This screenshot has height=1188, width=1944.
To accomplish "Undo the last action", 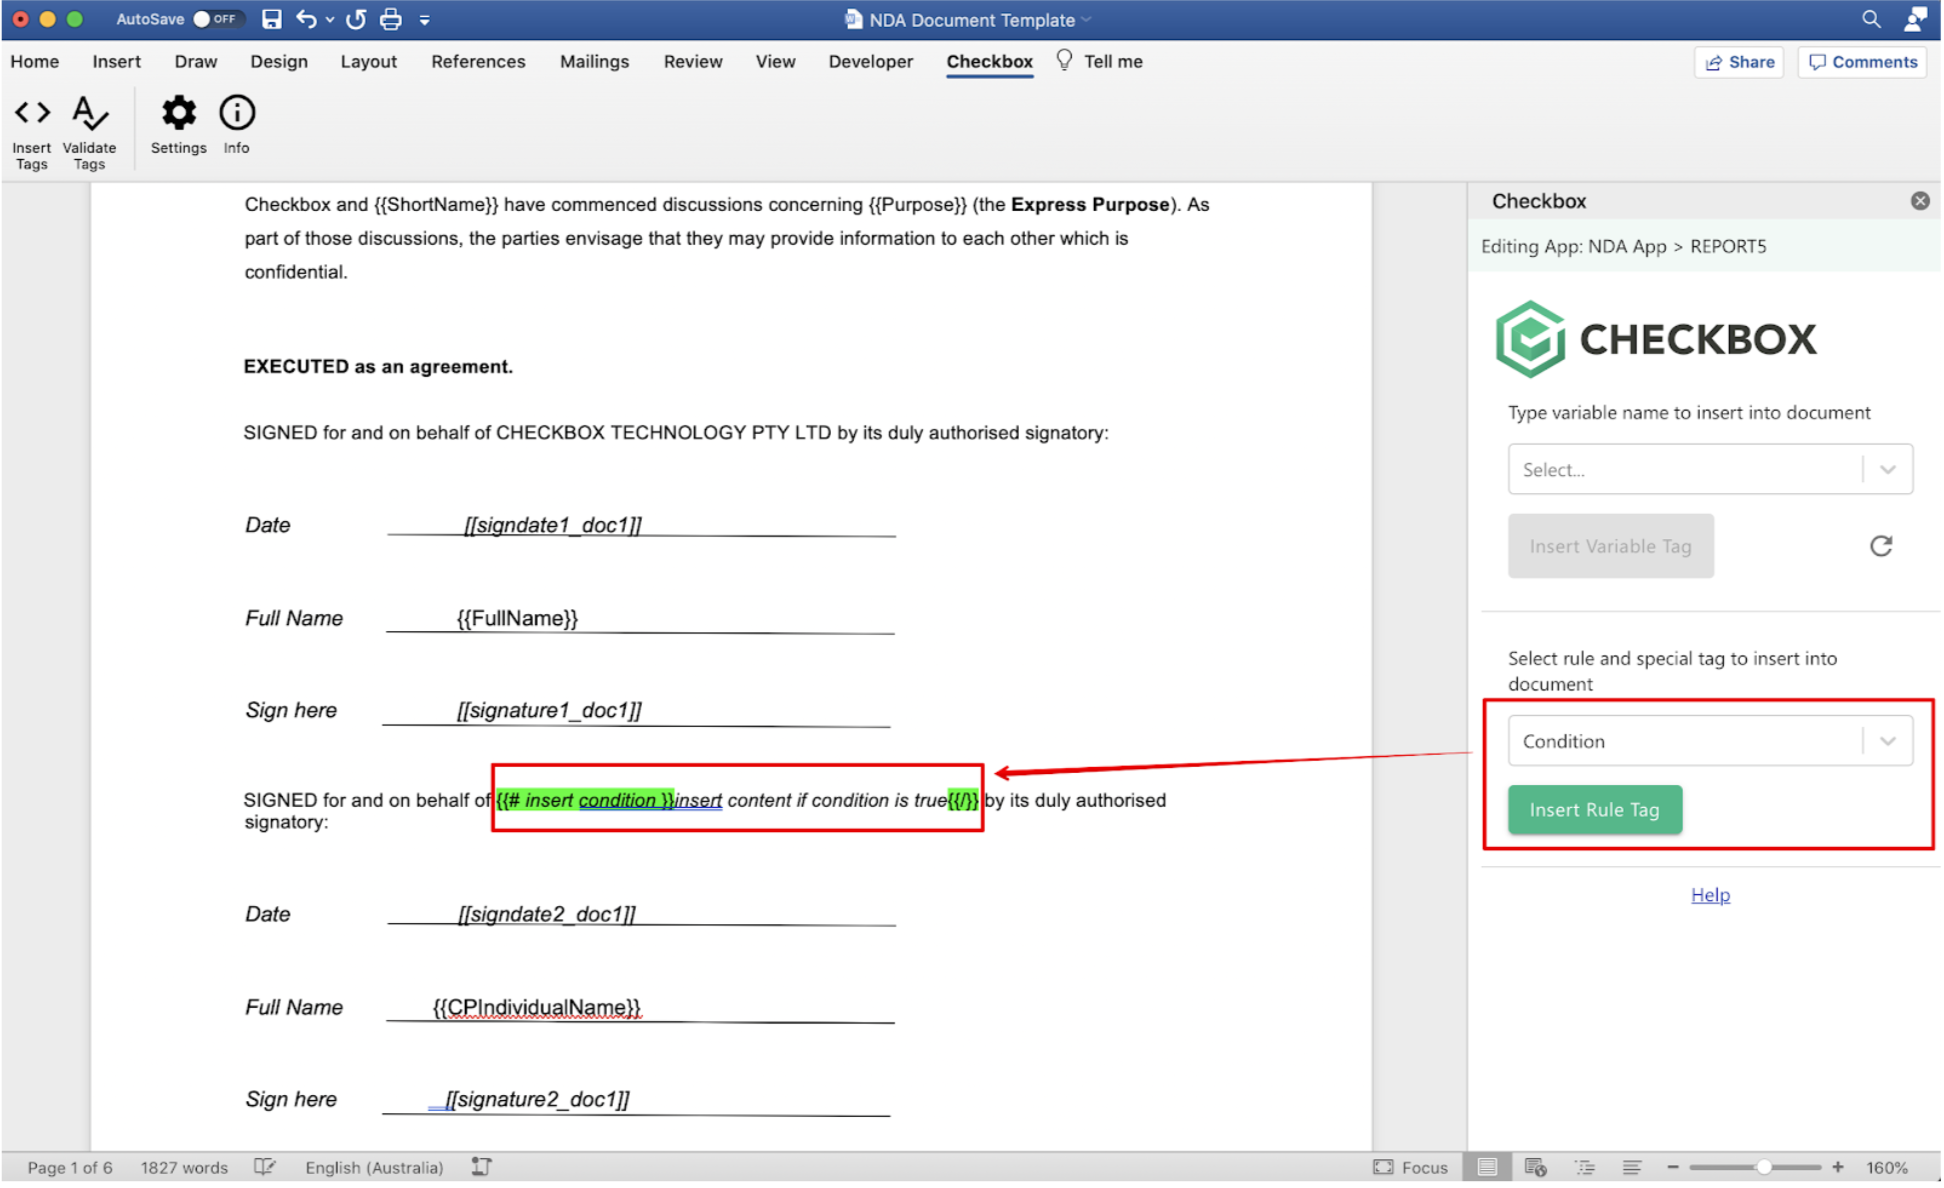I will [x=307, y=19].
